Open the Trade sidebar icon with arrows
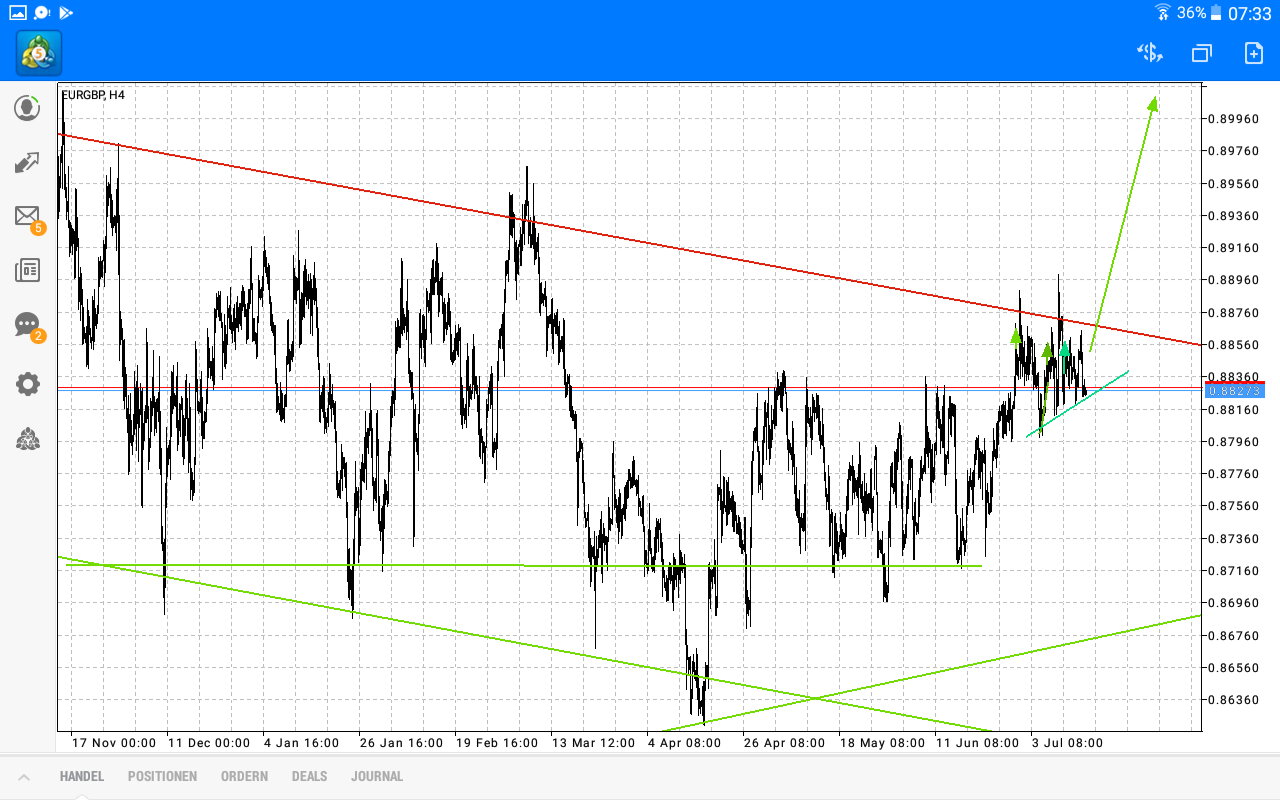This screenshot has width=1280, height=800. 27,162
